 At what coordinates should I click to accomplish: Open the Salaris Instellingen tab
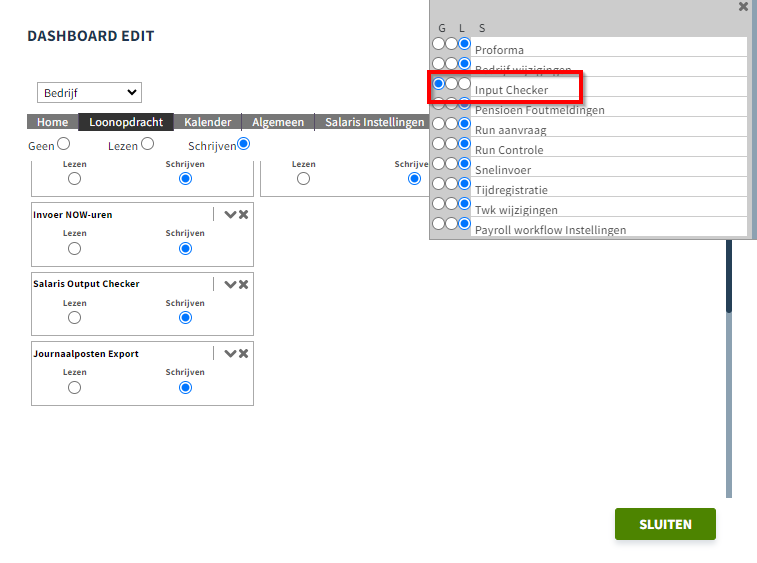pos(374,122)
